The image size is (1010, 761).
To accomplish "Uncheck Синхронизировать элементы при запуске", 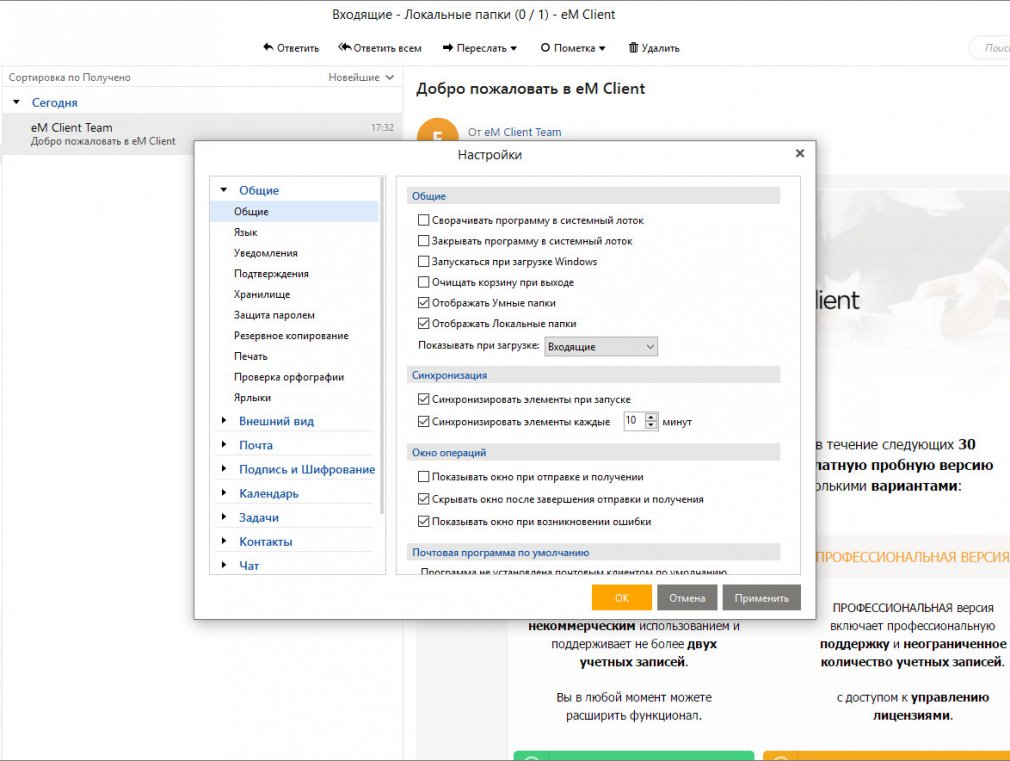I will [423, 400].
